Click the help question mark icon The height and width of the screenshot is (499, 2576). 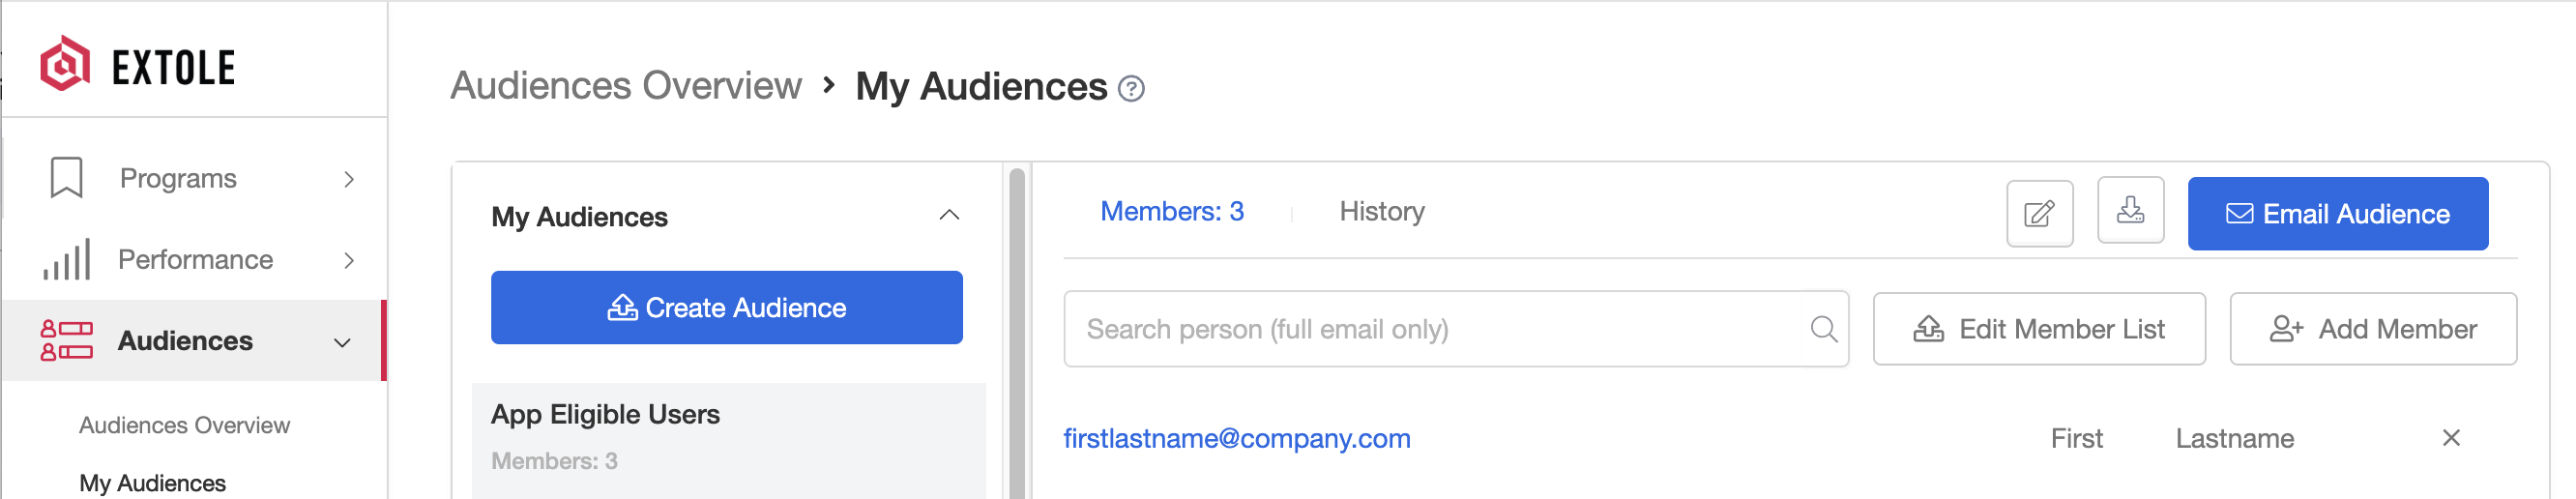coord(1131,89)
